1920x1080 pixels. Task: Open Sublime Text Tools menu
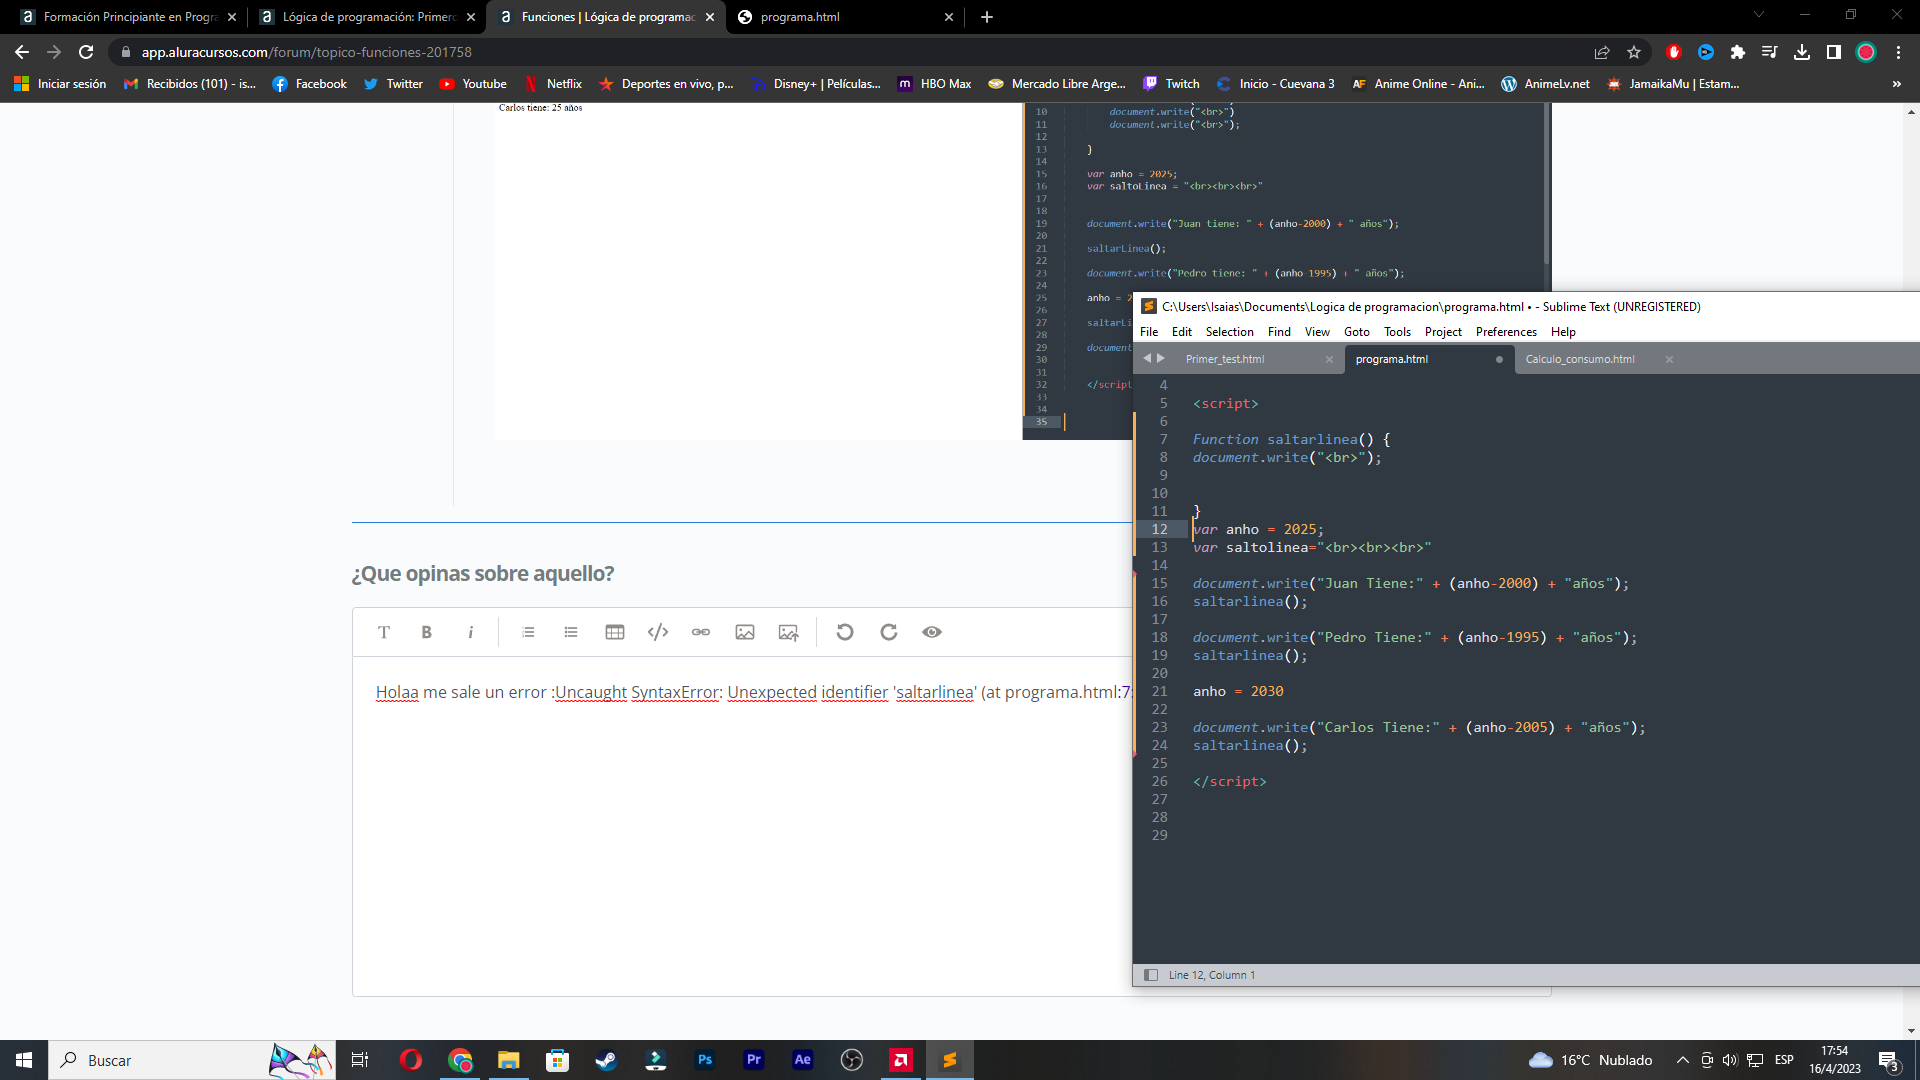tap(1397, 332)
